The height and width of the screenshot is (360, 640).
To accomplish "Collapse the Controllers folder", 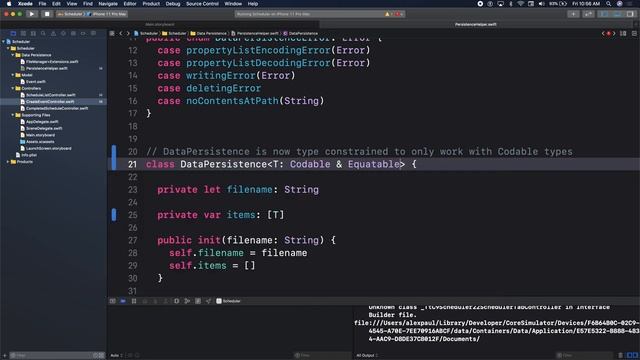I will click(x=13, y=88).
